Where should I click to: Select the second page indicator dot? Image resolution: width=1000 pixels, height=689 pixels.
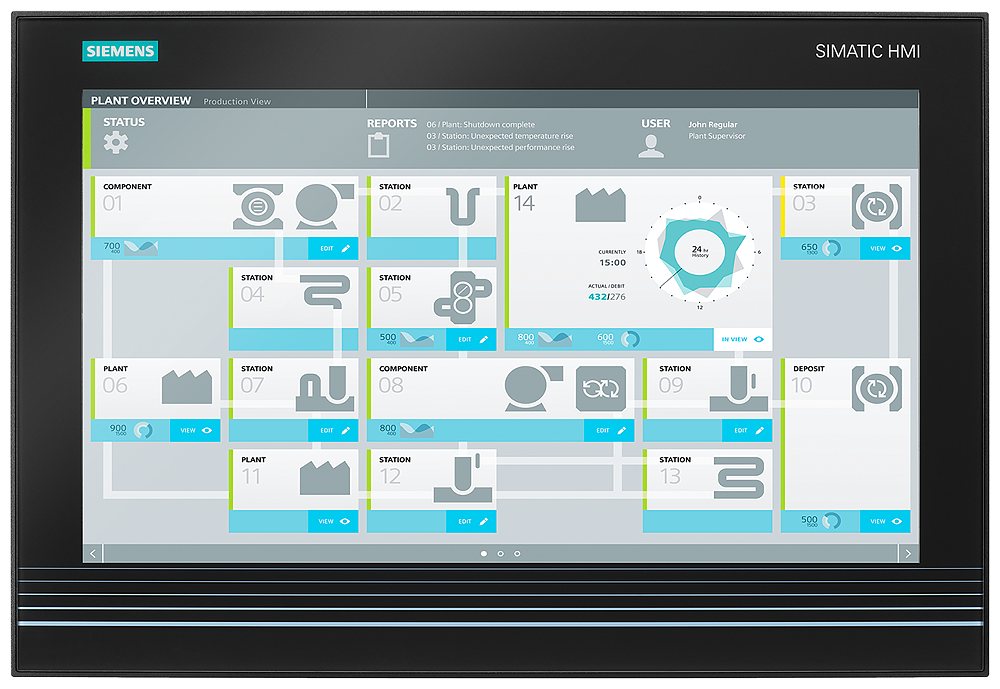coord(501,553)
